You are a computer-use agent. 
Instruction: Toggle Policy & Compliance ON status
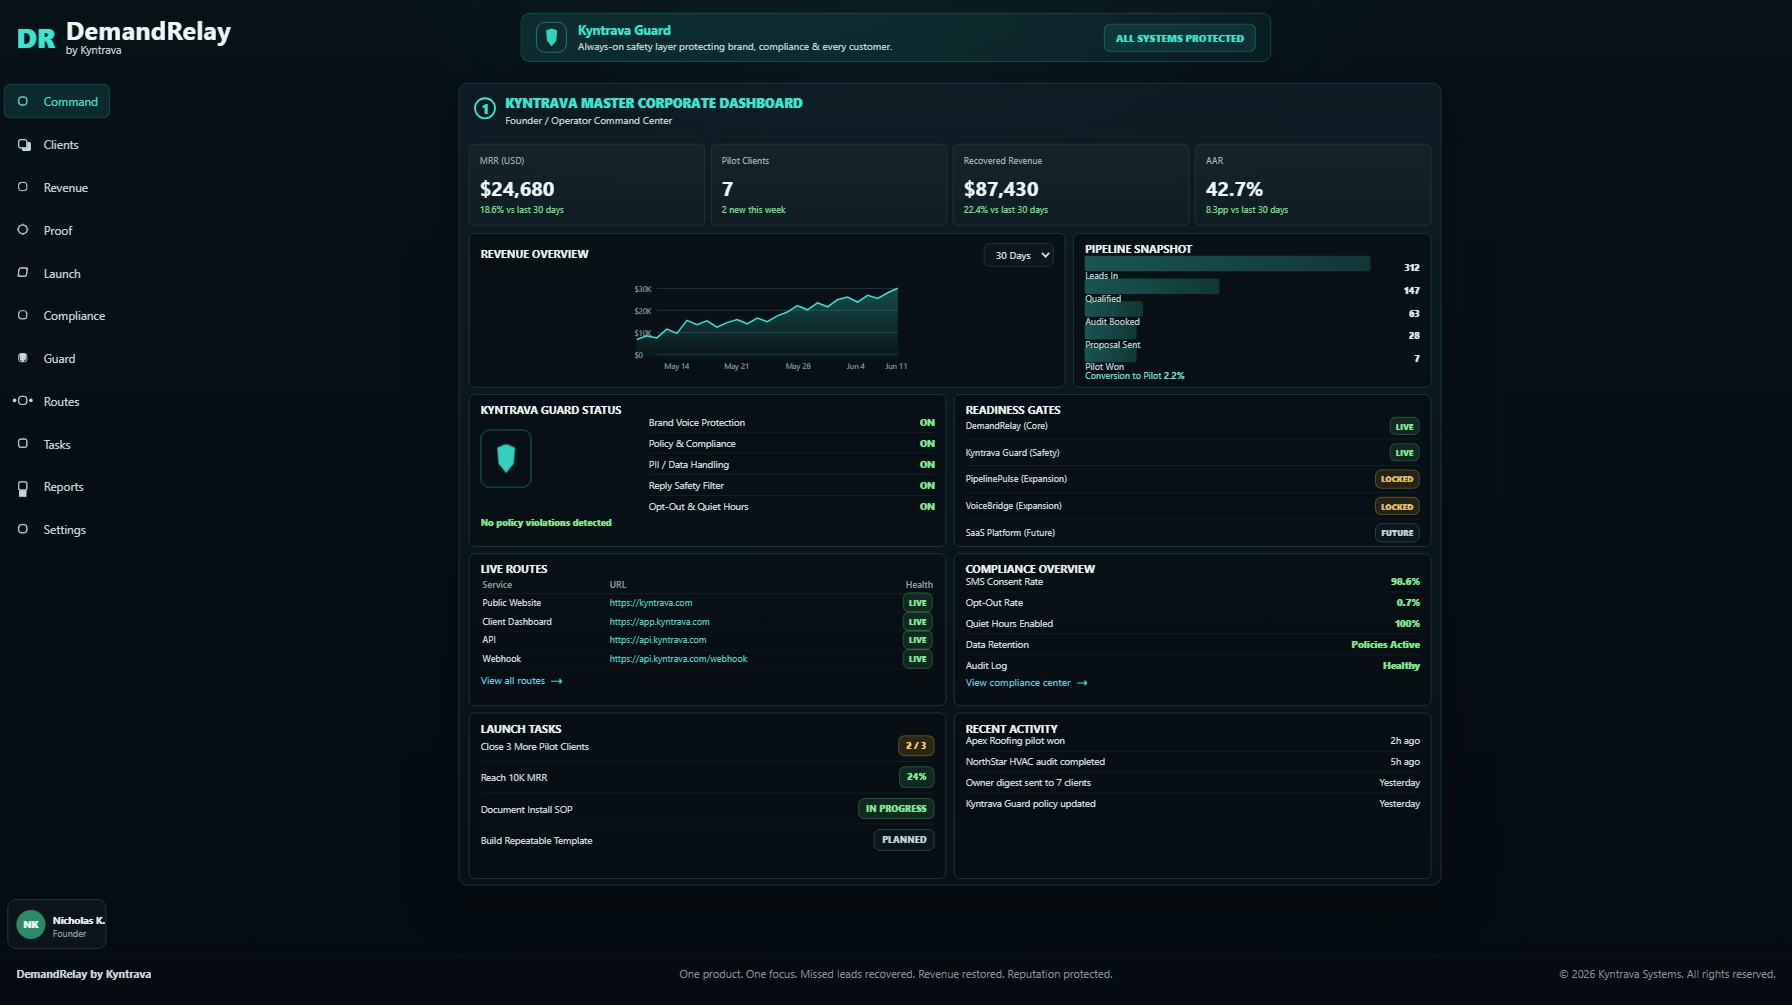pos(927,444)
